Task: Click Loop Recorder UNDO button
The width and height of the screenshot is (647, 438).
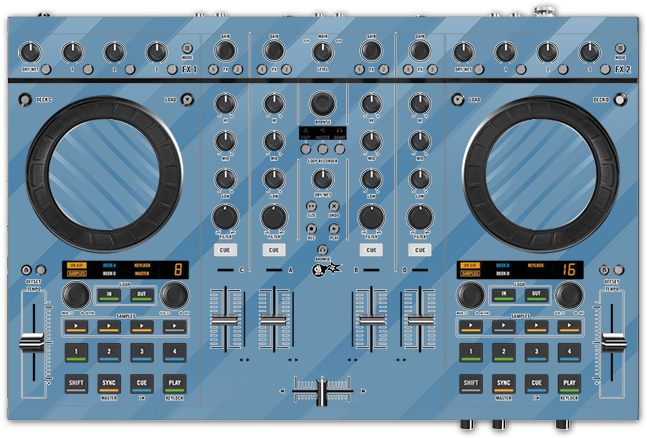Action: coord(333,206)
